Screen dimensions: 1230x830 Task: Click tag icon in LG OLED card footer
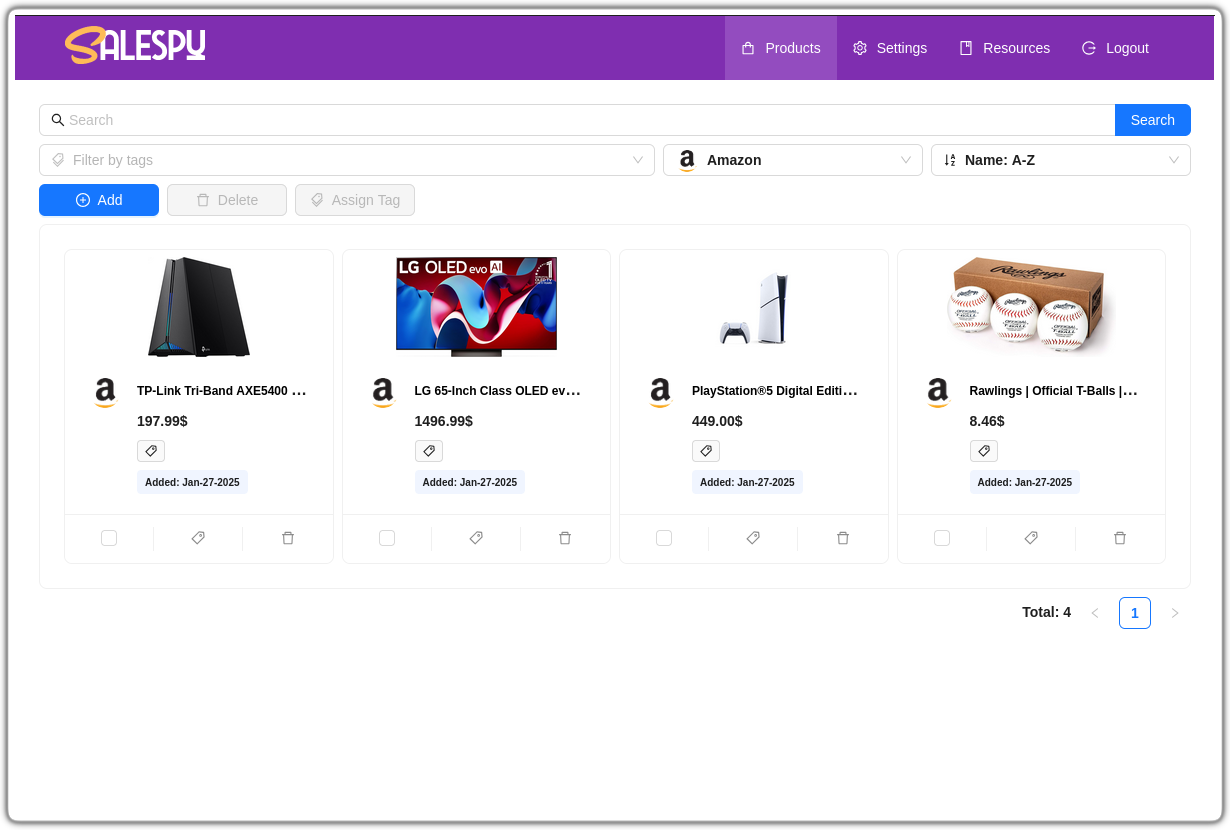[476, 538]
